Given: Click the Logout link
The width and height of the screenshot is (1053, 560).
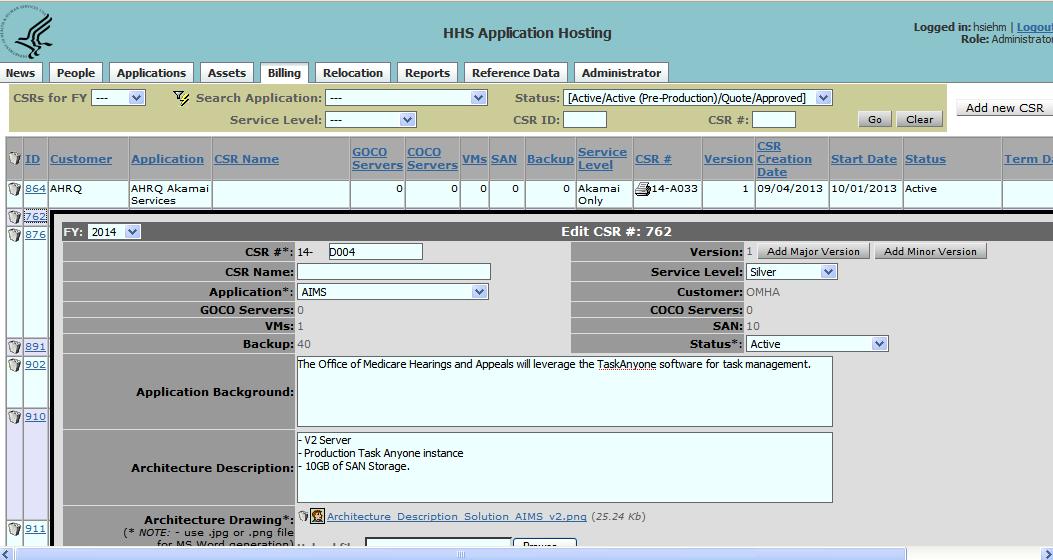Looking at the screenshot, I should coord(1034,28).
